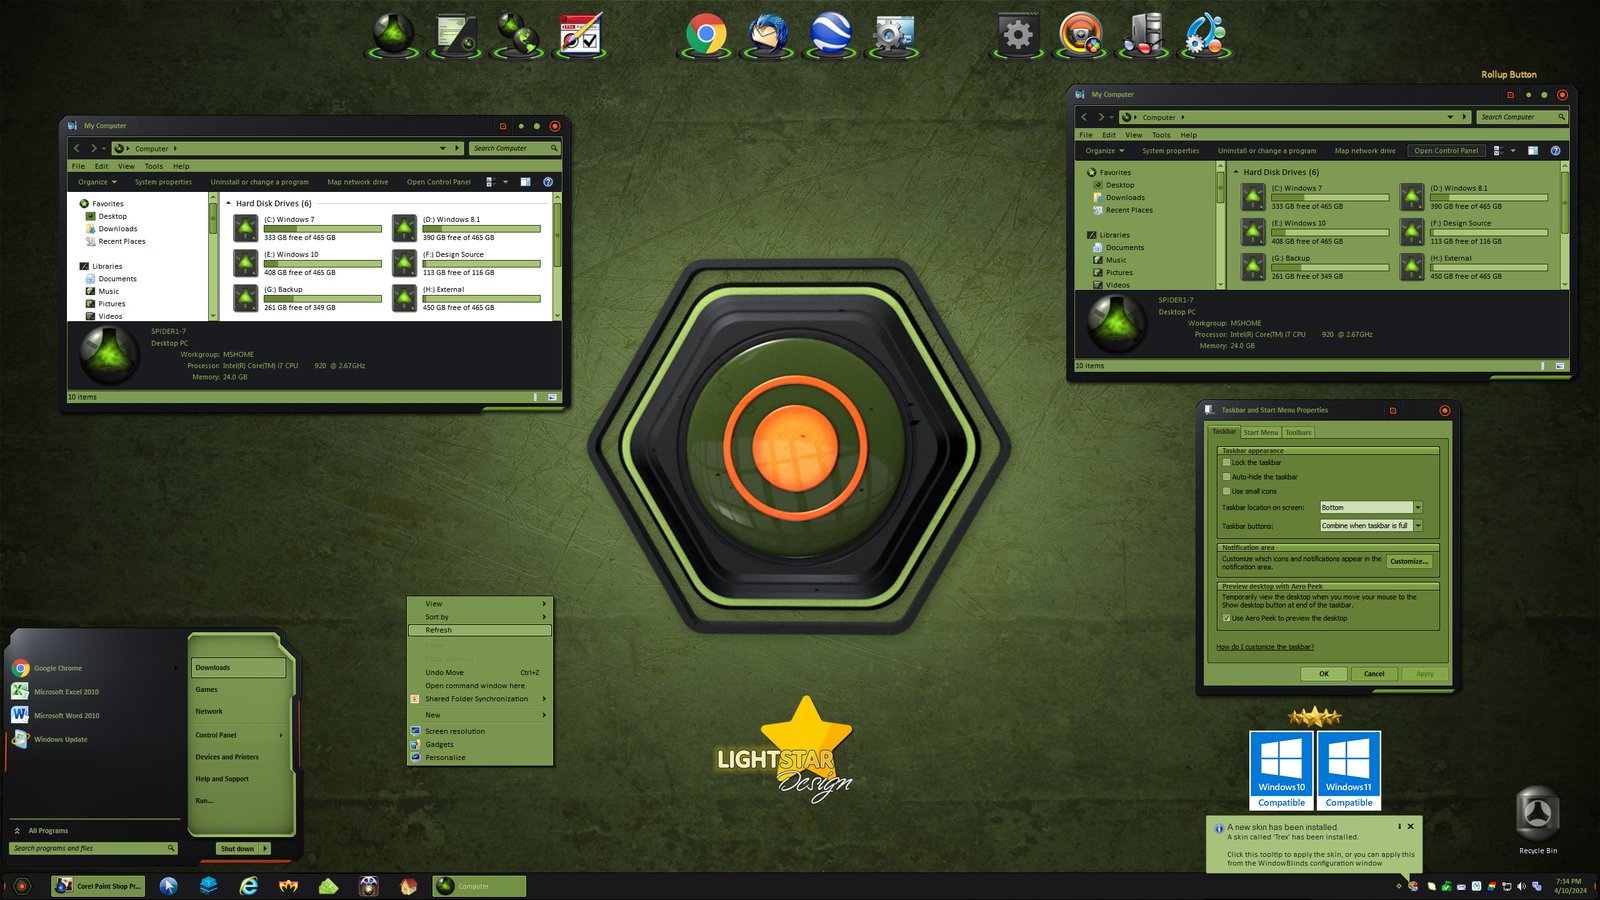This screenshot has width=1600, height=900.
Task: Open How do I customize the taskbar link
Action: pyautogui.click(x=1265, y=647)
